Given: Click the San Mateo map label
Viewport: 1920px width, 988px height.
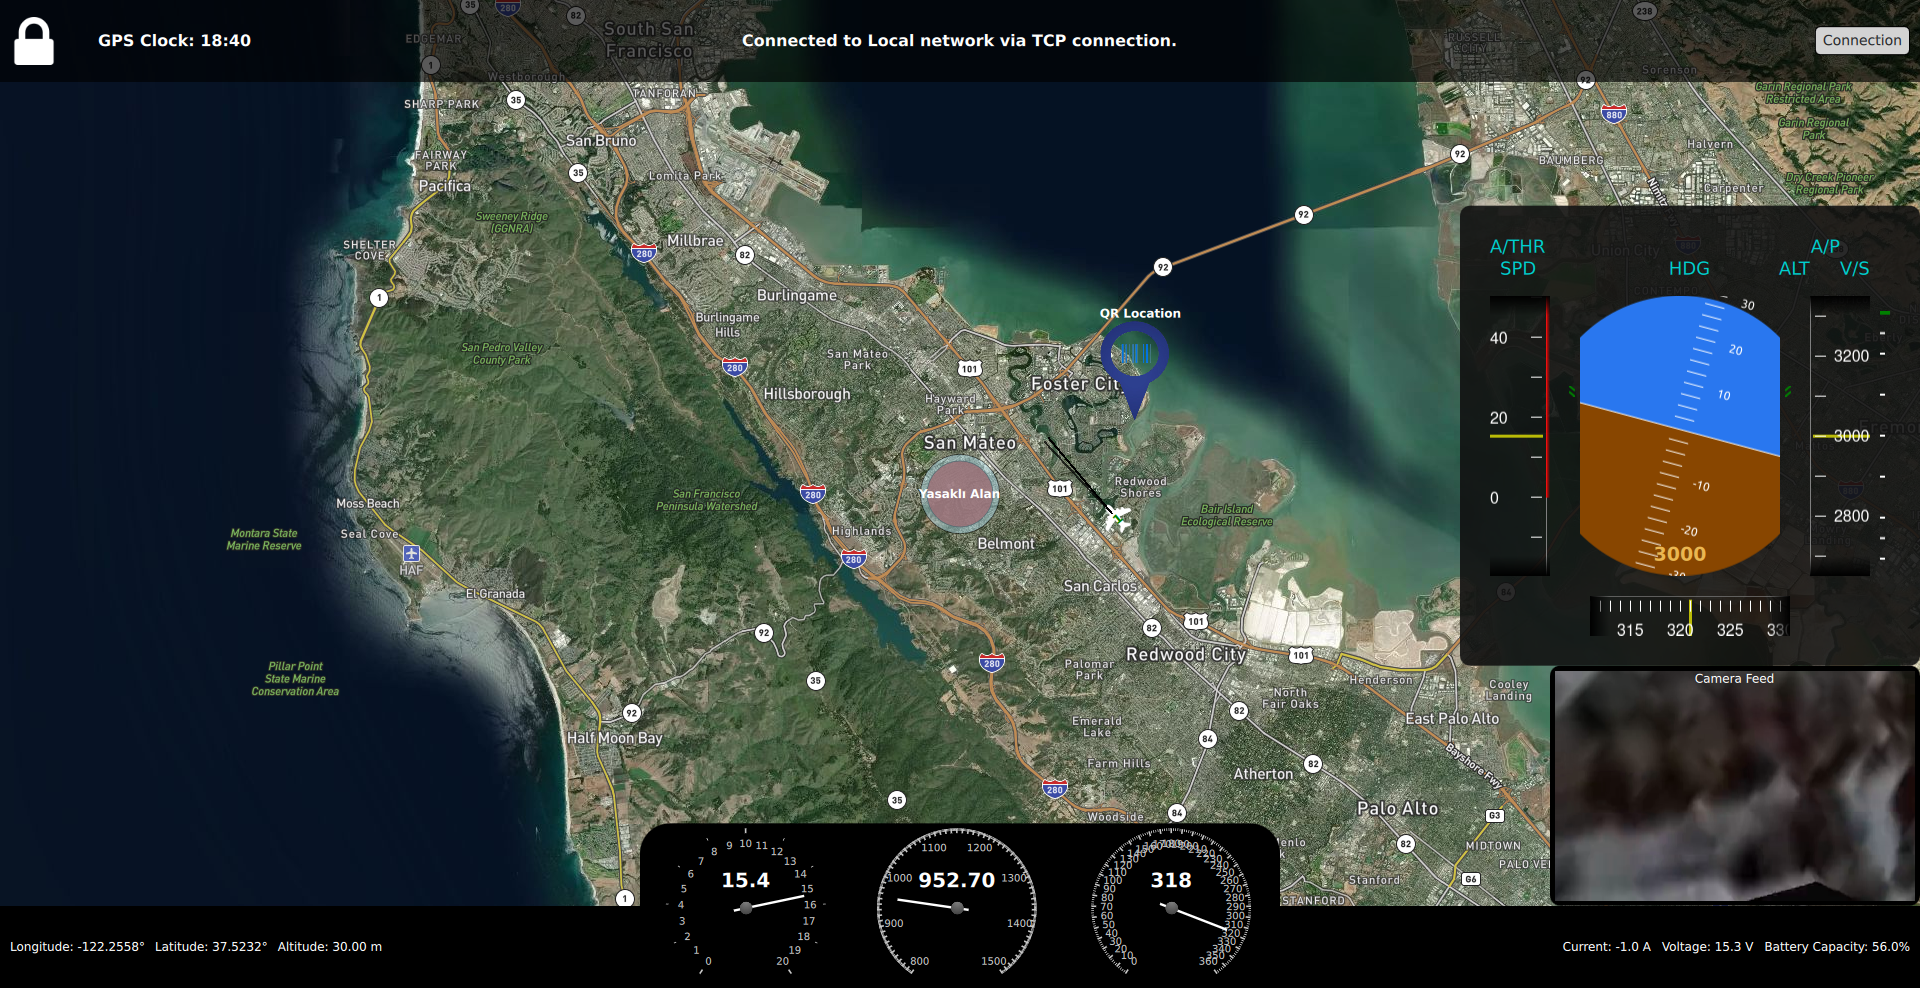Looking at the screenshot, I should pos(969,442).
